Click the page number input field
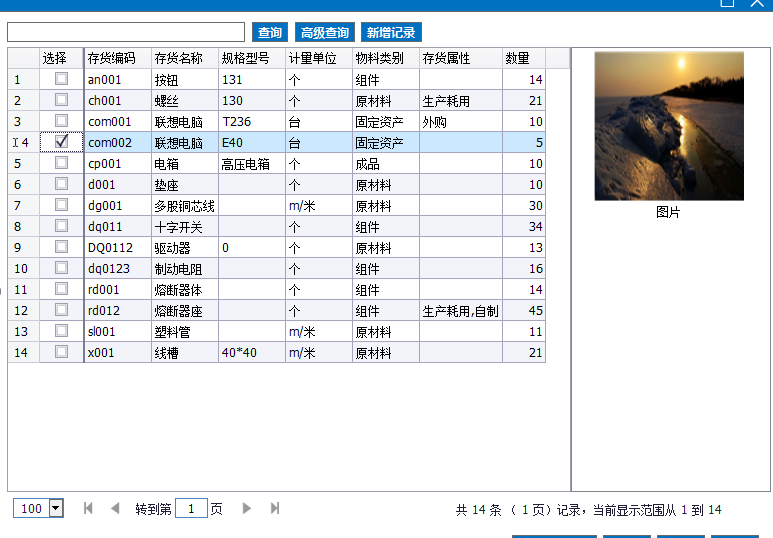Viewport: 773px width, 538px height. point(191,509)
